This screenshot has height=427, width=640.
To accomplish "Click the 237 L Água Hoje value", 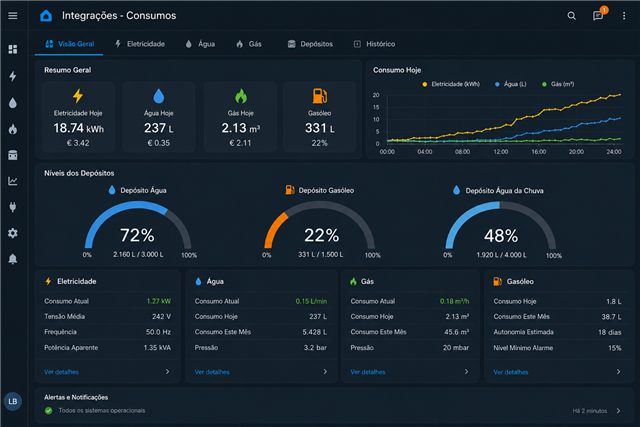I will coord(158,129).
